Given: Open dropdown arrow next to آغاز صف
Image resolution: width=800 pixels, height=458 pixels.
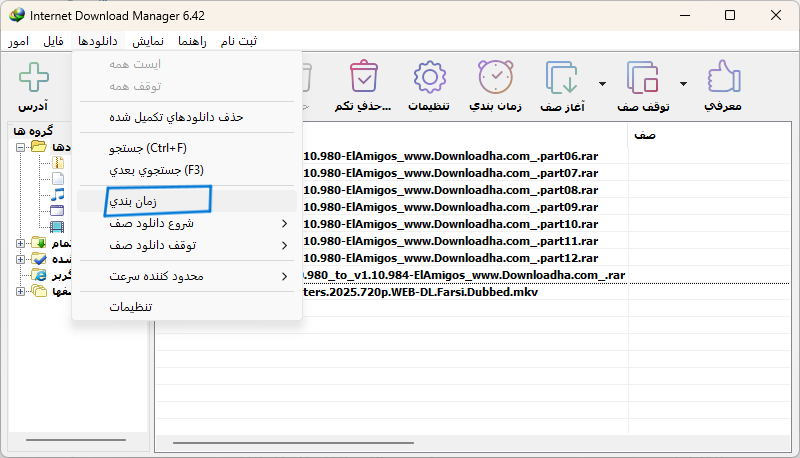Looking at the screenshot, I should pos(602,84).
